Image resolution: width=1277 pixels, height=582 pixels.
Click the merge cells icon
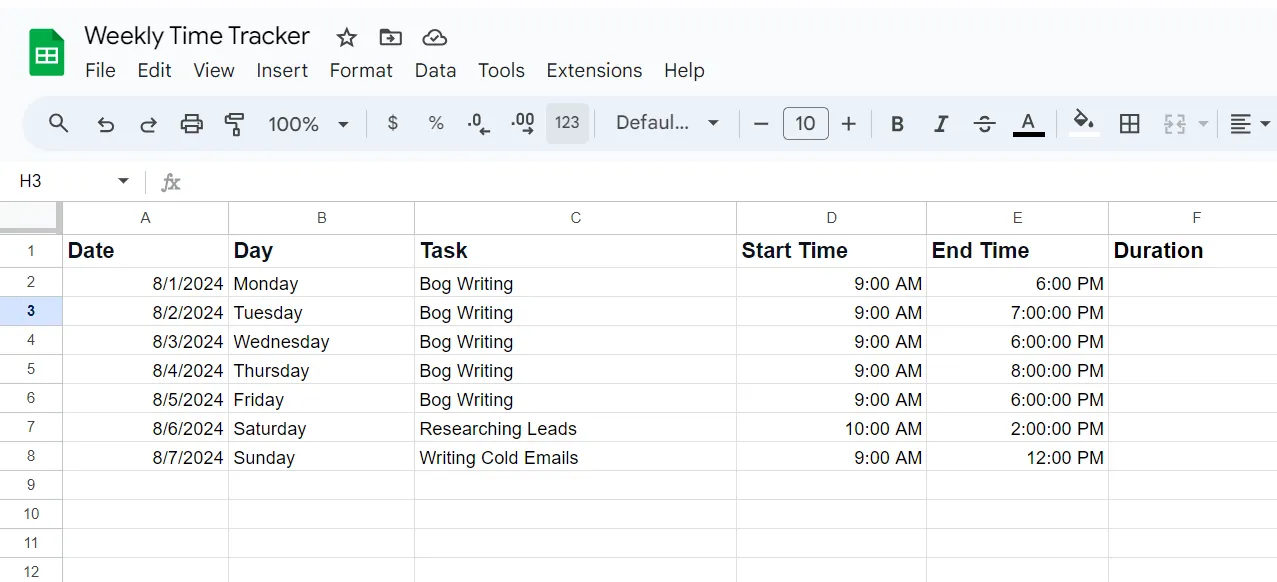[x=1174, y=124]
